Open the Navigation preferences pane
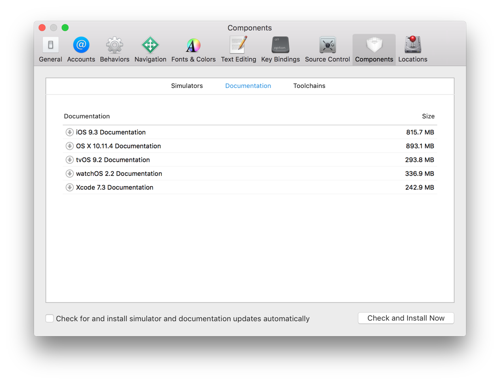The height and width of the screenshot is (385, 500). pyautogui.click(x=150, y=49)
